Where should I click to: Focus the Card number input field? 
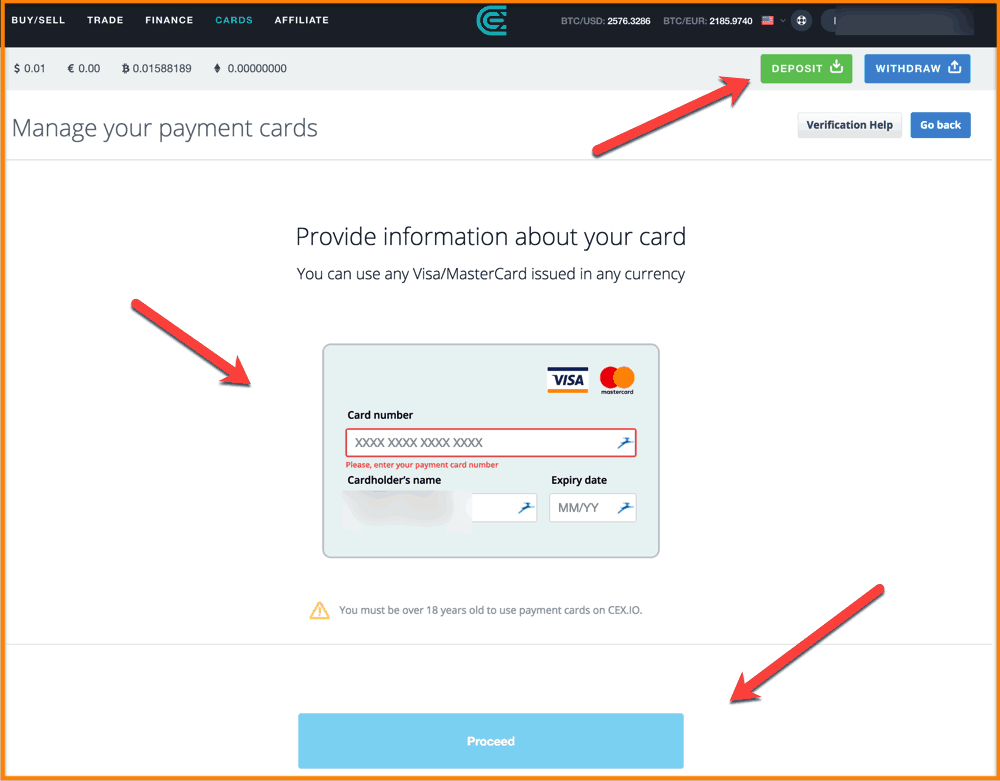[490, 442]
